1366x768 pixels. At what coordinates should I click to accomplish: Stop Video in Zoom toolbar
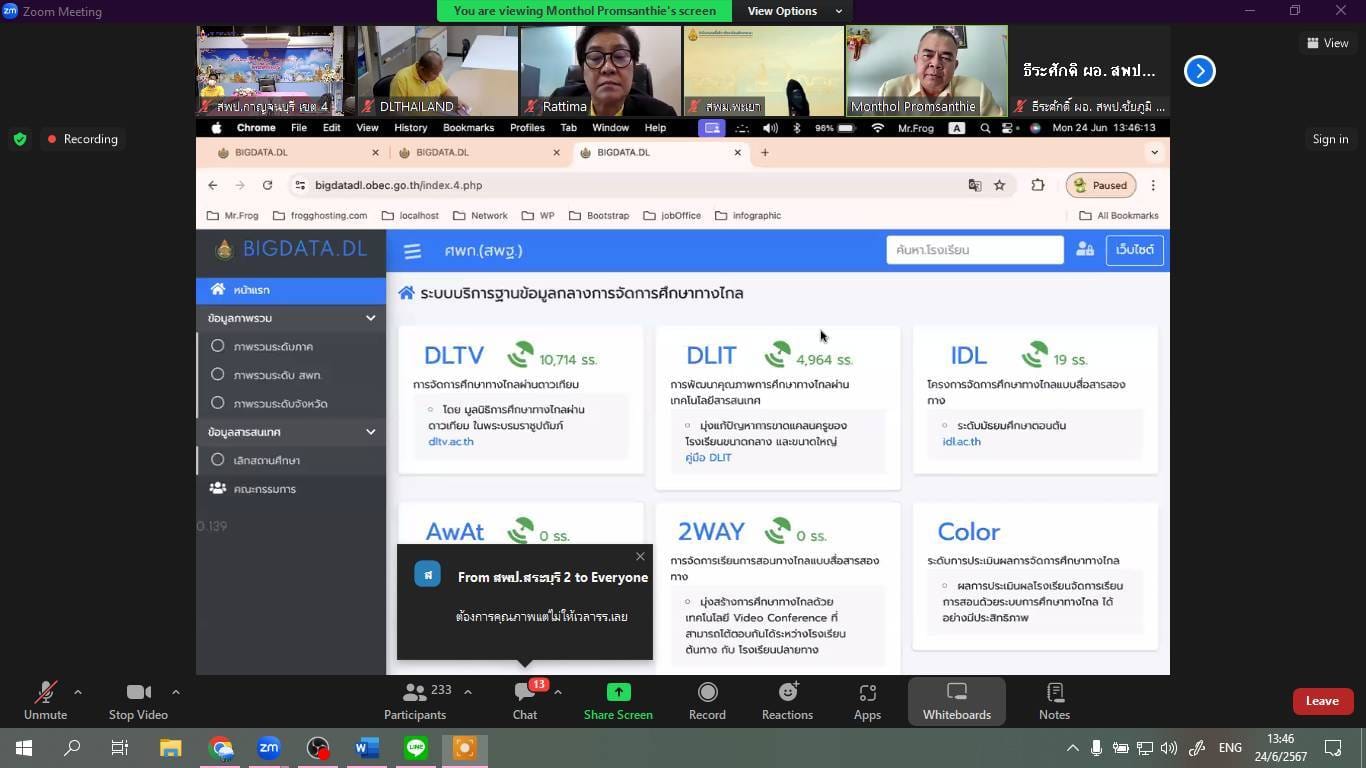pos(138,701)
